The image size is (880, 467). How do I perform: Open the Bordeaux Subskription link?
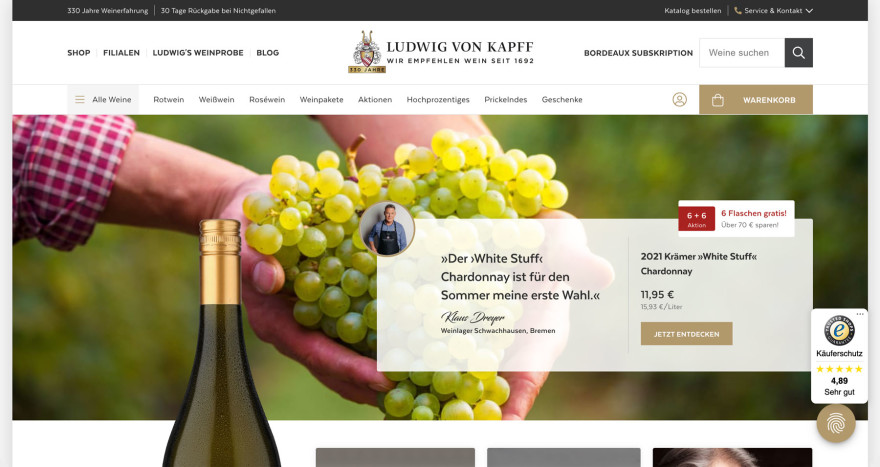(638, 53)
